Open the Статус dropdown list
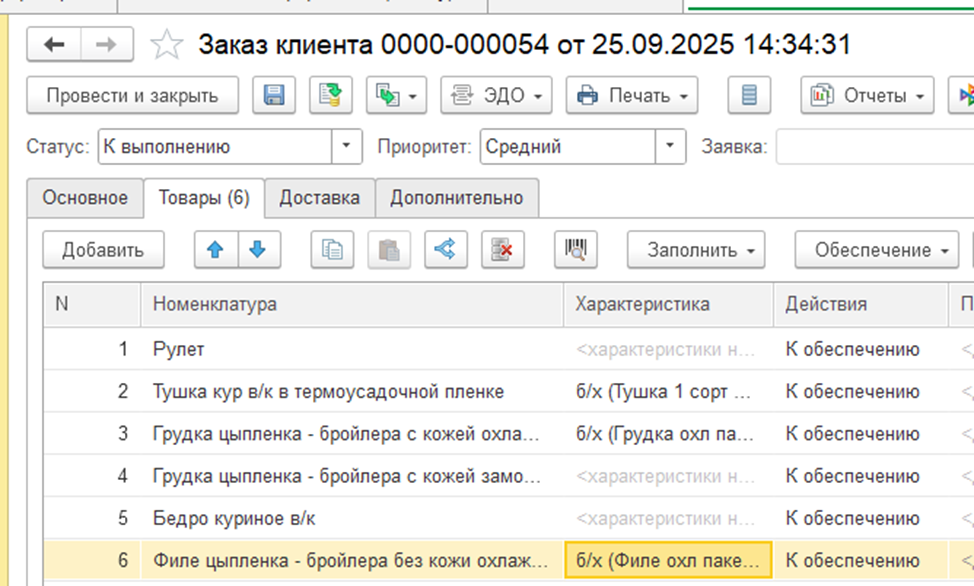This screenshot has height=586, width=974. tap(346, 147)
